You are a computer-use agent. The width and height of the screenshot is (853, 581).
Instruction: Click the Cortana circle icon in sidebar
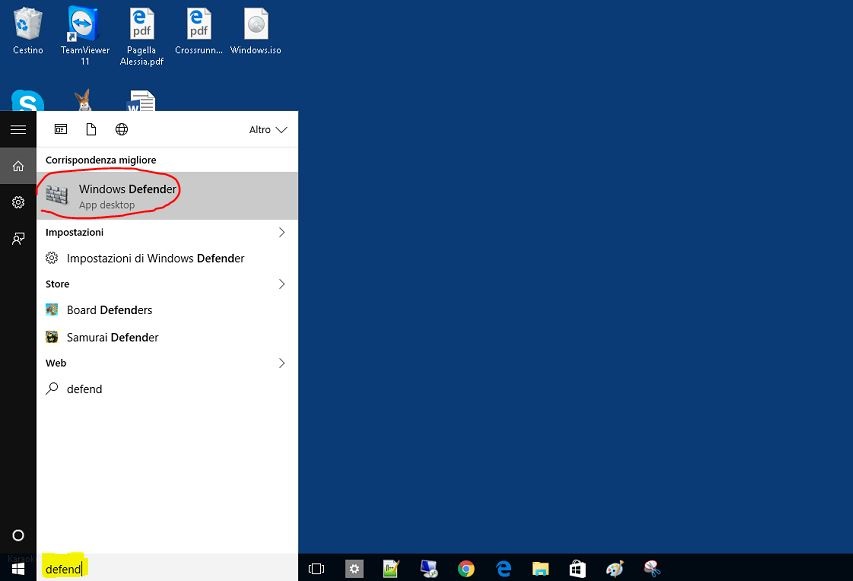click(x=18, y=535)
